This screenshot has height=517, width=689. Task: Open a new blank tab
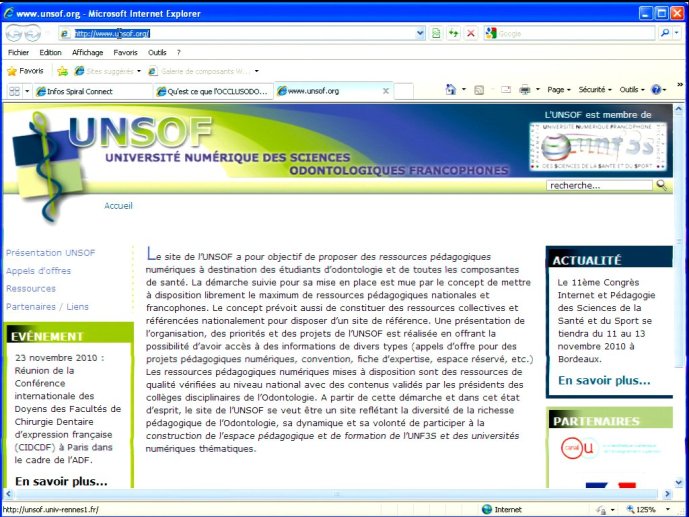(x=403, y=91)
